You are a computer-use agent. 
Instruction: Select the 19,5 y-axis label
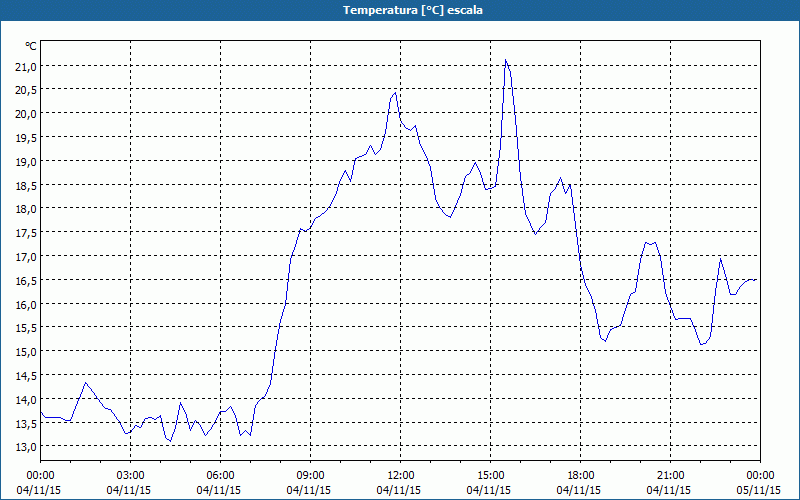point(27,138)
